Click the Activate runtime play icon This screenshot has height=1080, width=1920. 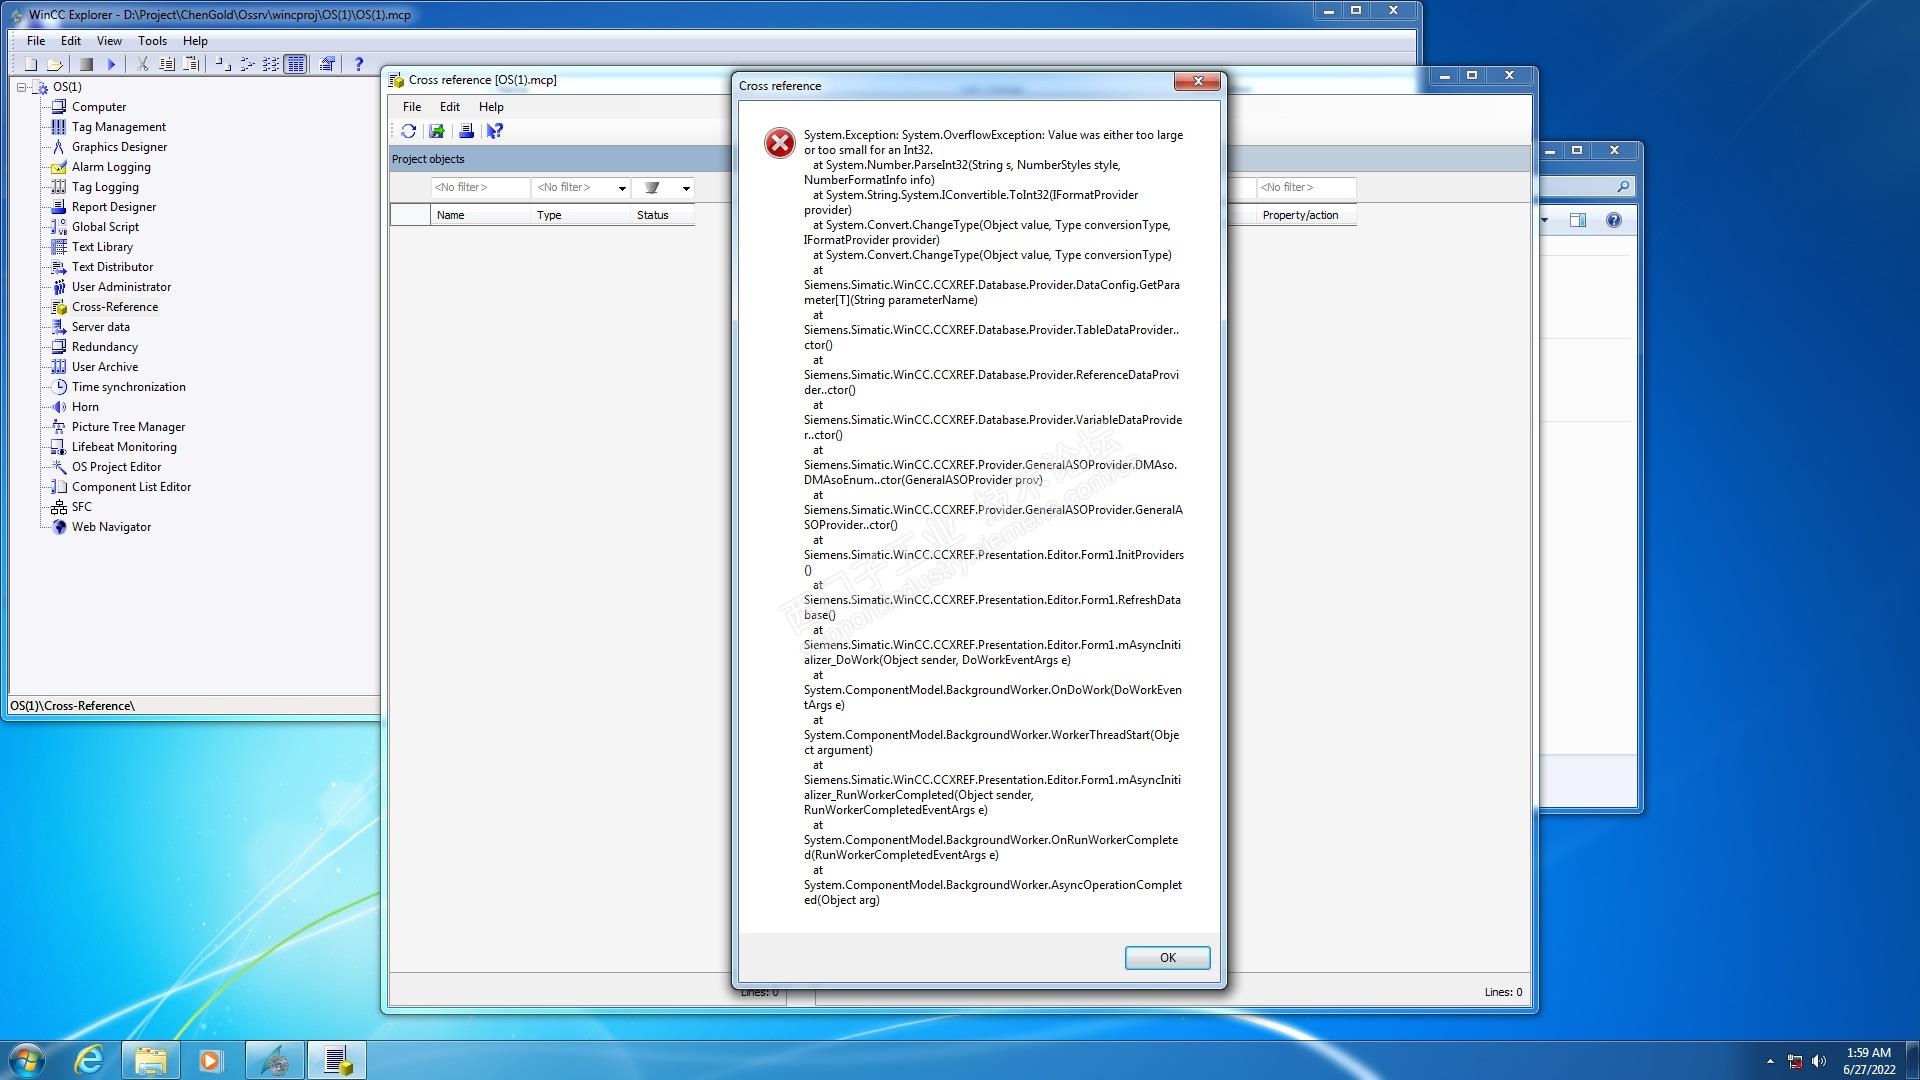point(112,64)
